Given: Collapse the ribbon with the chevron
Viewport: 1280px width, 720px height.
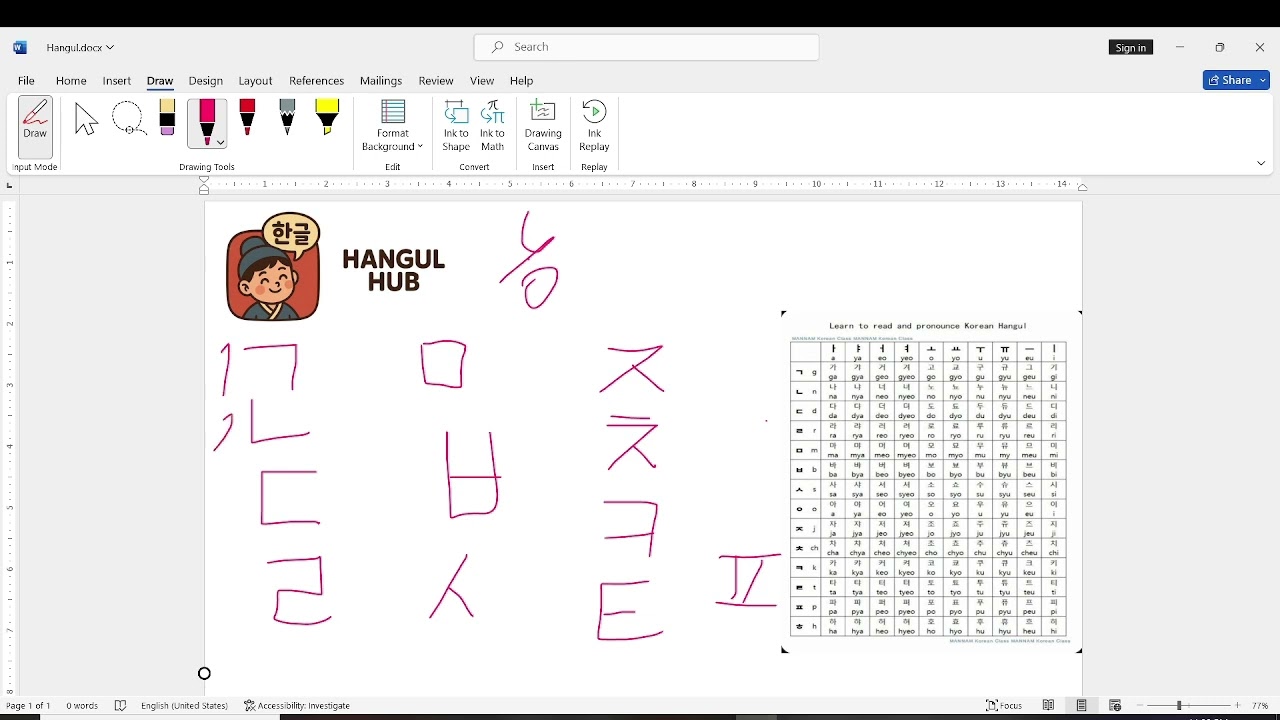Looking at the screenshot, I should 1261,163.
